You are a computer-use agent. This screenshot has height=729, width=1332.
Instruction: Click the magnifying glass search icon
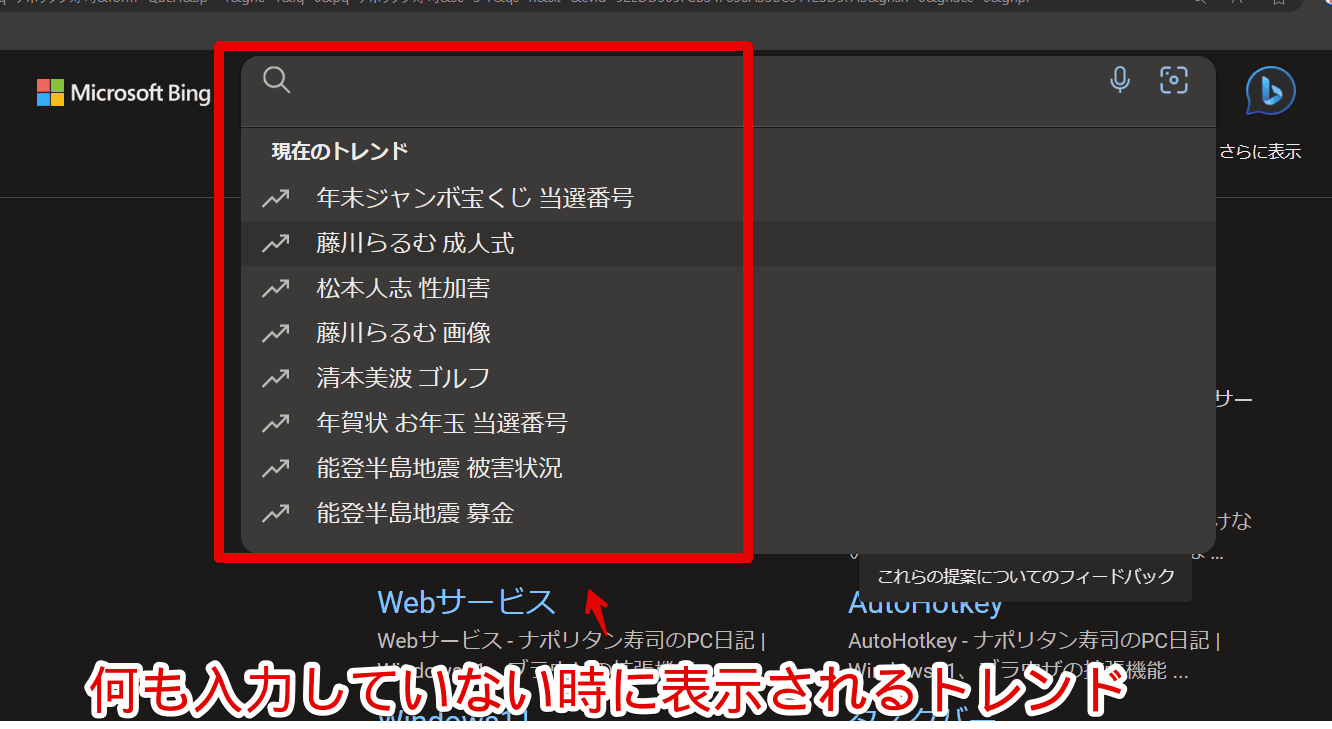277,80
